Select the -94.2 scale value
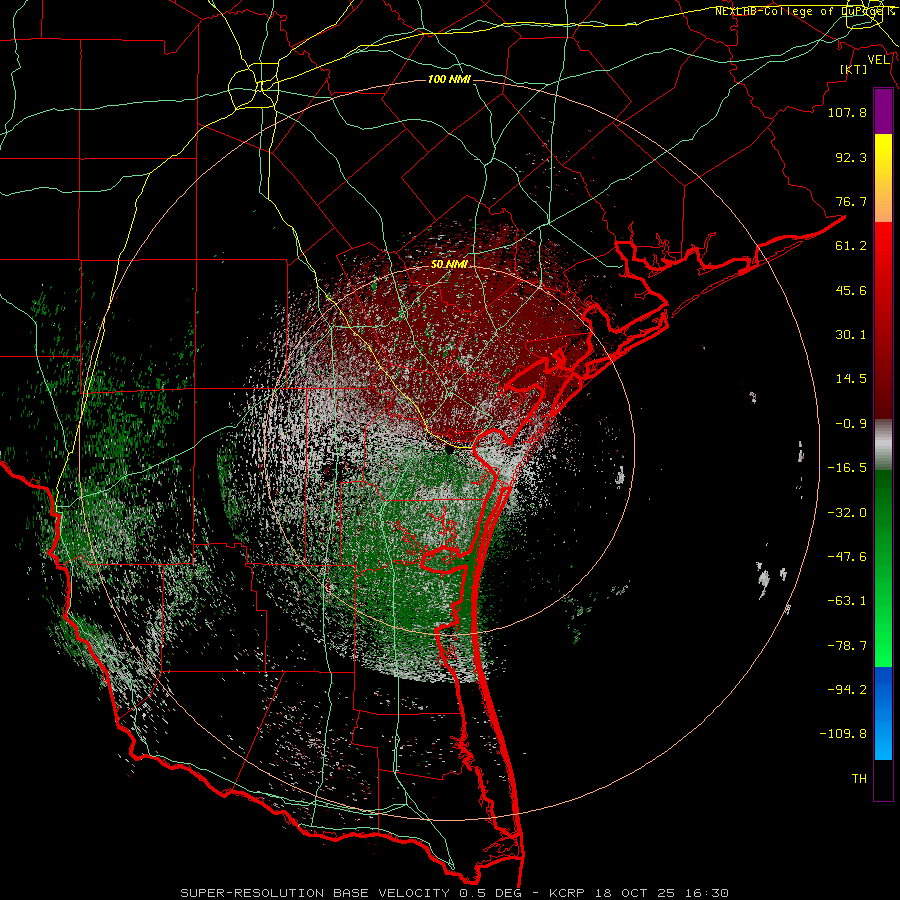 pos(847,690)
